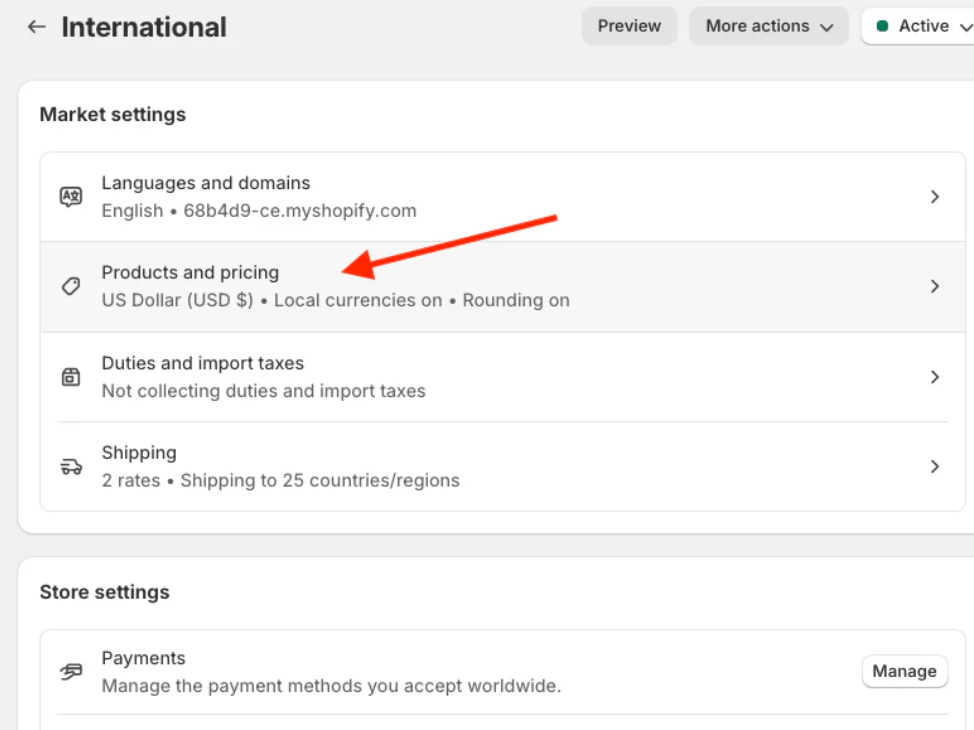Viewport: 974px width, 730px height.
Task: Click the Languages and domains icon
Action: (70, 196)
